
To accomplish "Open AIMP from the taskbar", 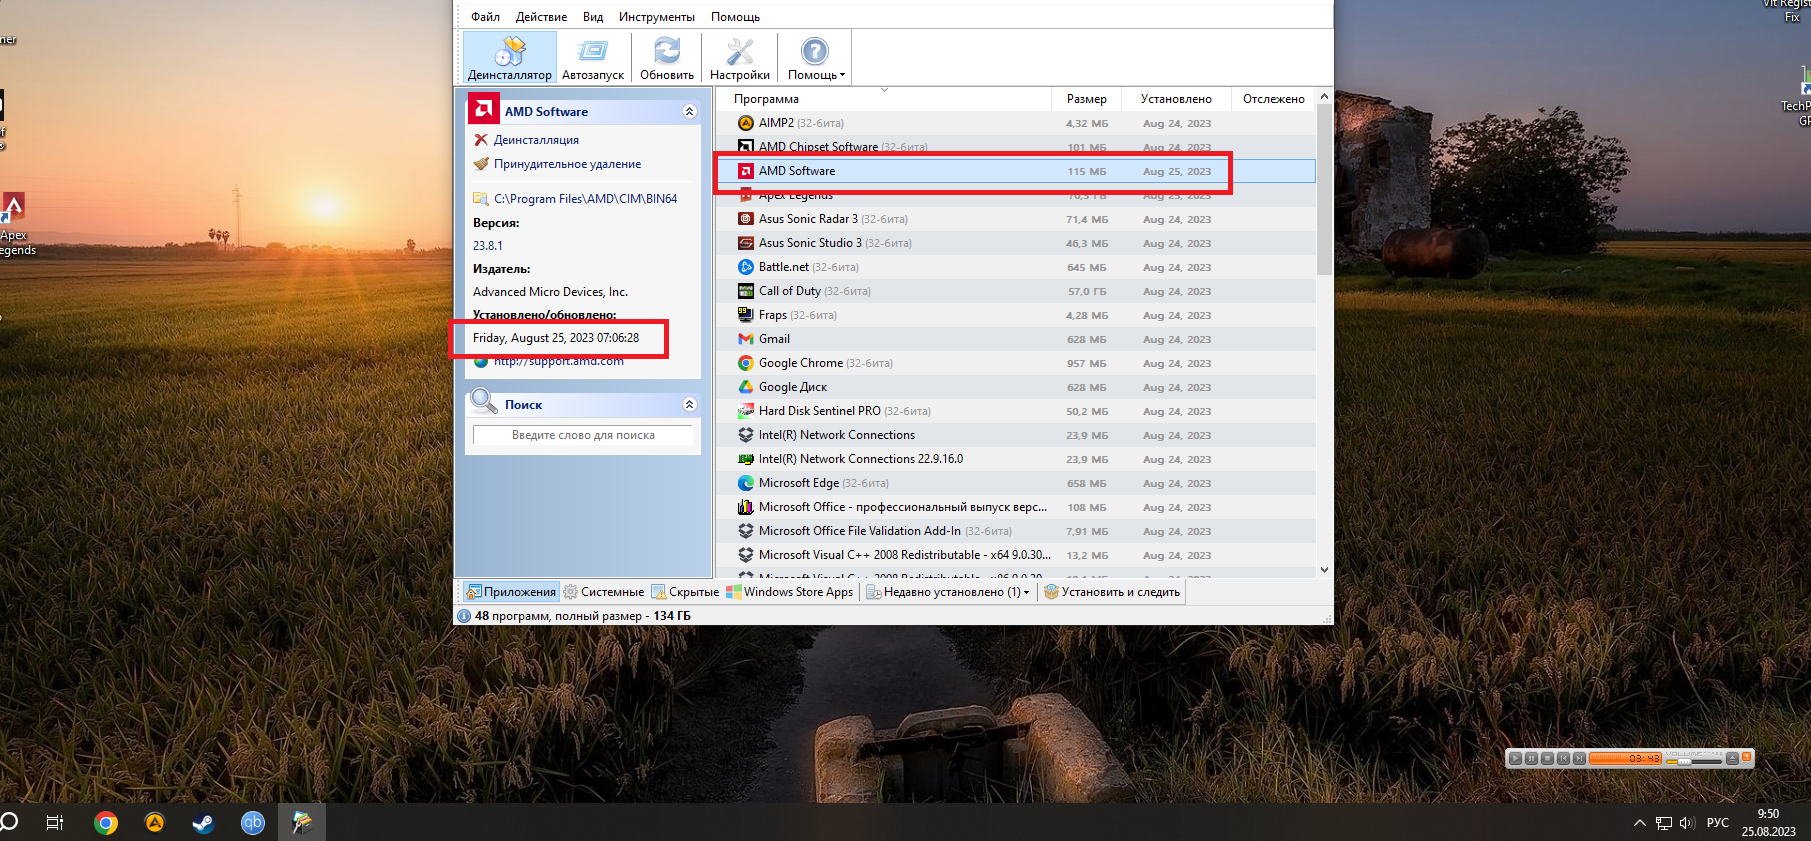I will [155, 823].
